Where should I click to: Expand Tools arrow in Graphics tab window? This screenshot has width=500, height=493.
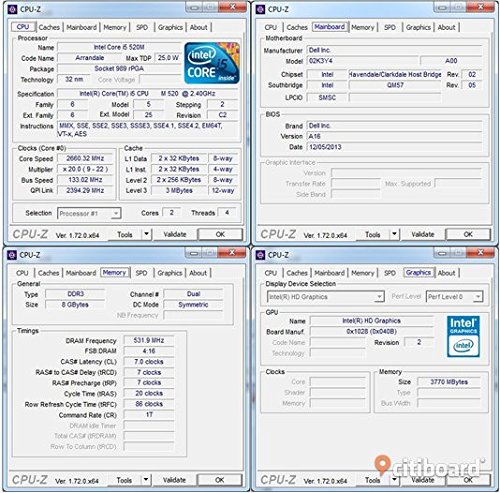click(394, 480)
